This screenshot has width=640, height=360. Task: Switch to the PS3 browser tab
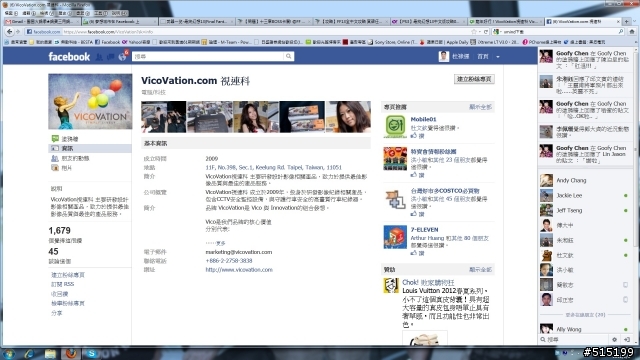(x=428, y=21)
